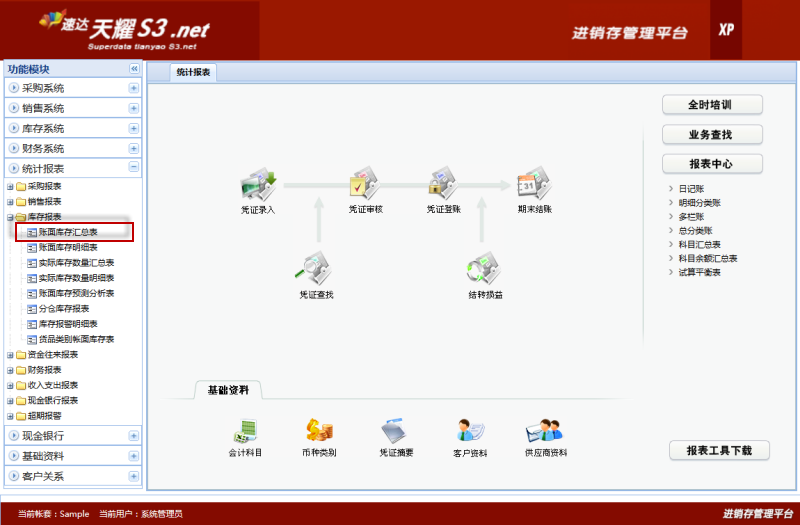Select the 币种类别 currency type icon

coord(320,431)
